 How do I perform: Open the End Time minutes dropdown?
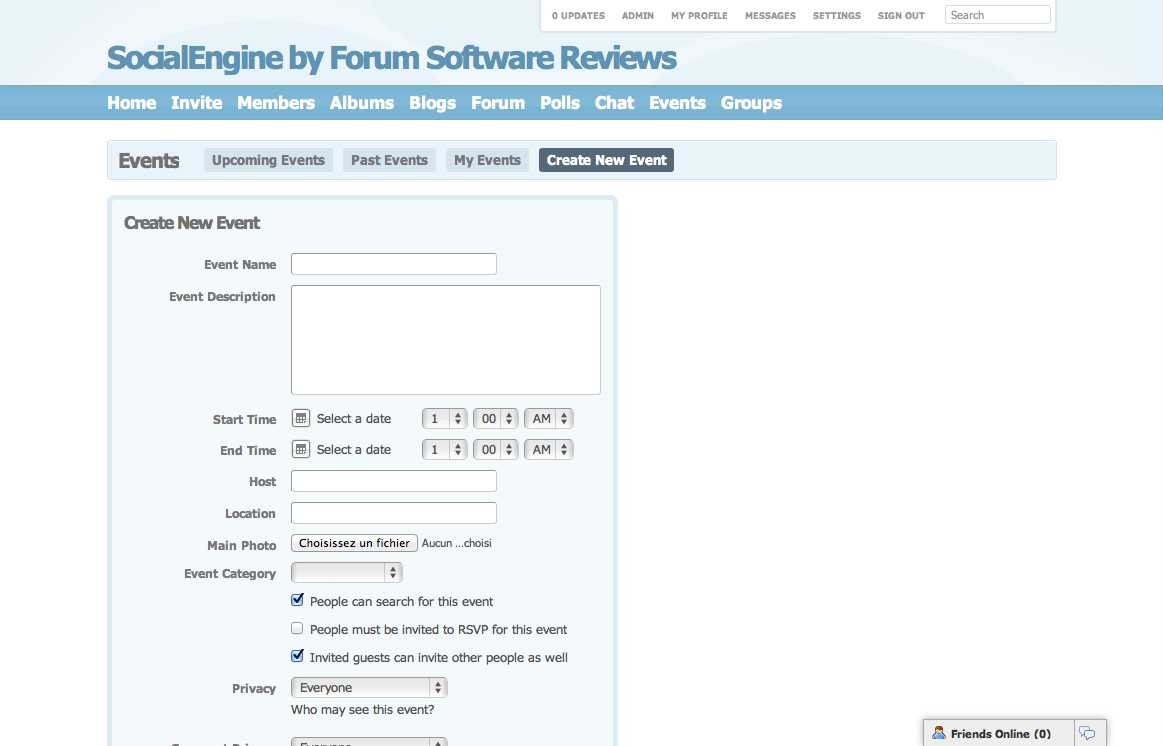click(495, 450)
